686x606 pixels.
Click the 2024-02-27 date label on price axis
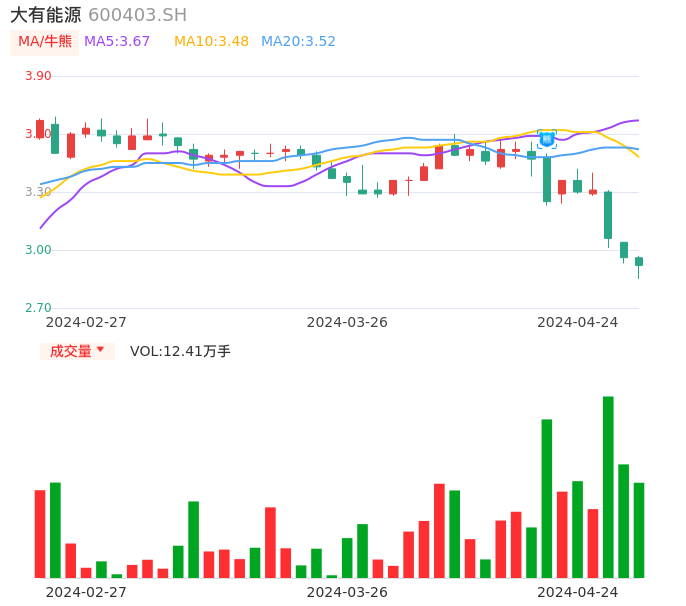pos(86,322)
